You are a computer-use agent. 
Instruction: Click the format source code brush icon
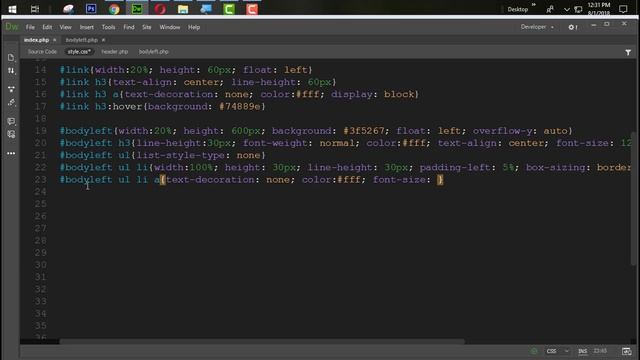click(x=11, y=102)
